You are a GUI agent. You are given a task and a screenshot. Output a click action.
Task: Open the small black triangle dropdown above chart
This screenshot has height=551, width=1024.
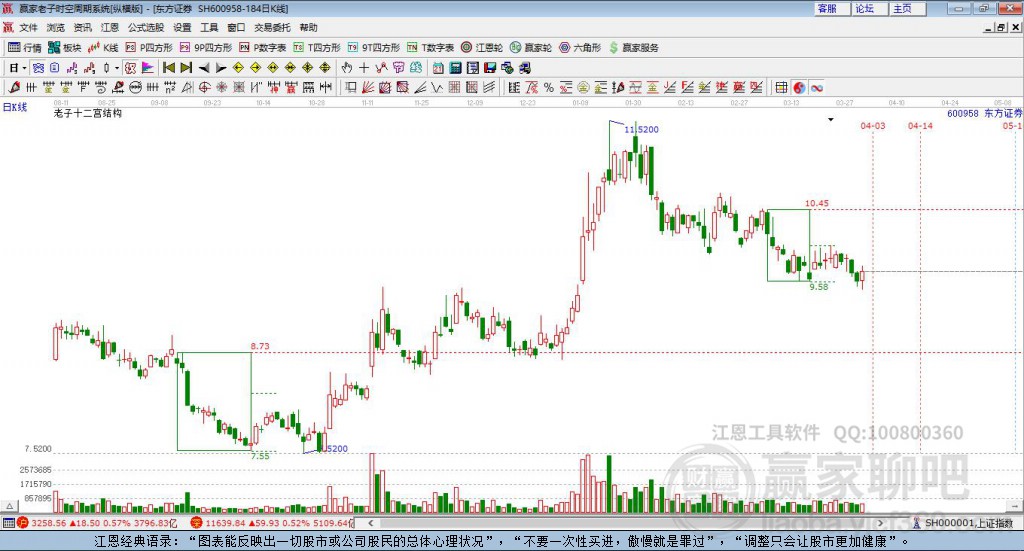point(831,120)
